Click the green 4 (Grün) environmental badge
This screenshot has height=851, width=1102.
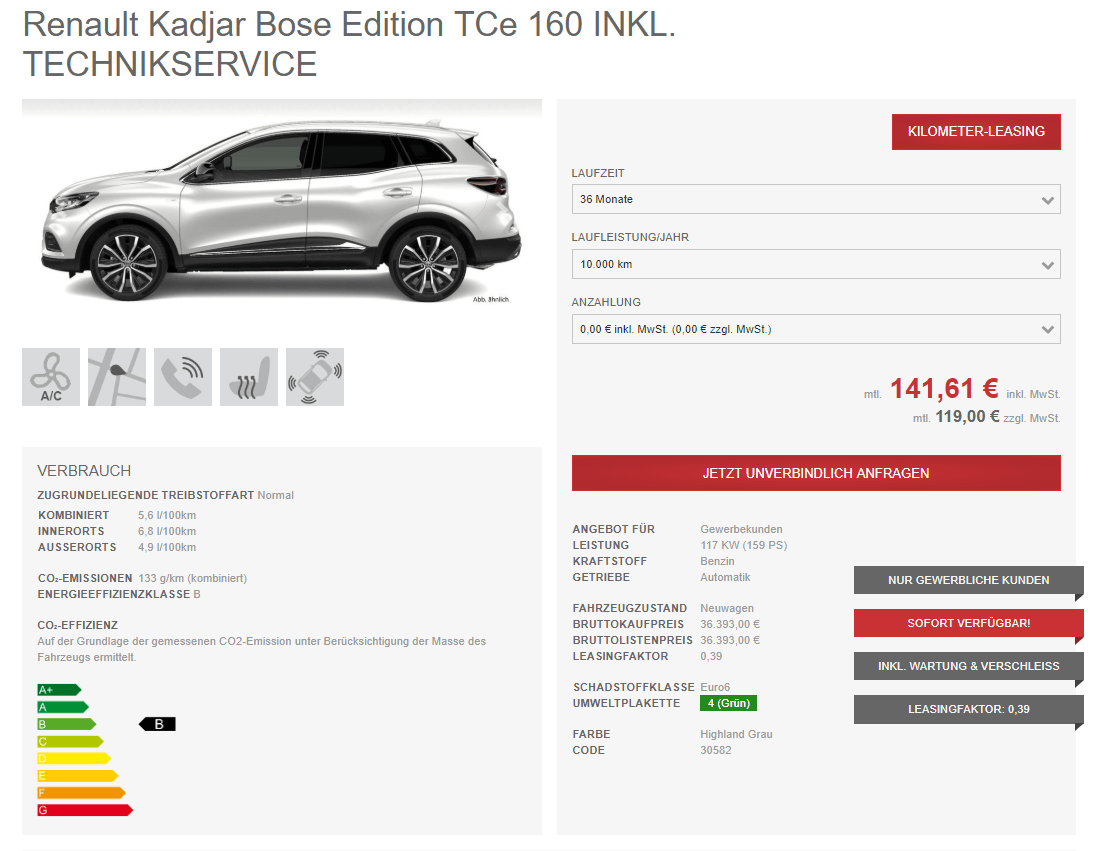[728, 703]
